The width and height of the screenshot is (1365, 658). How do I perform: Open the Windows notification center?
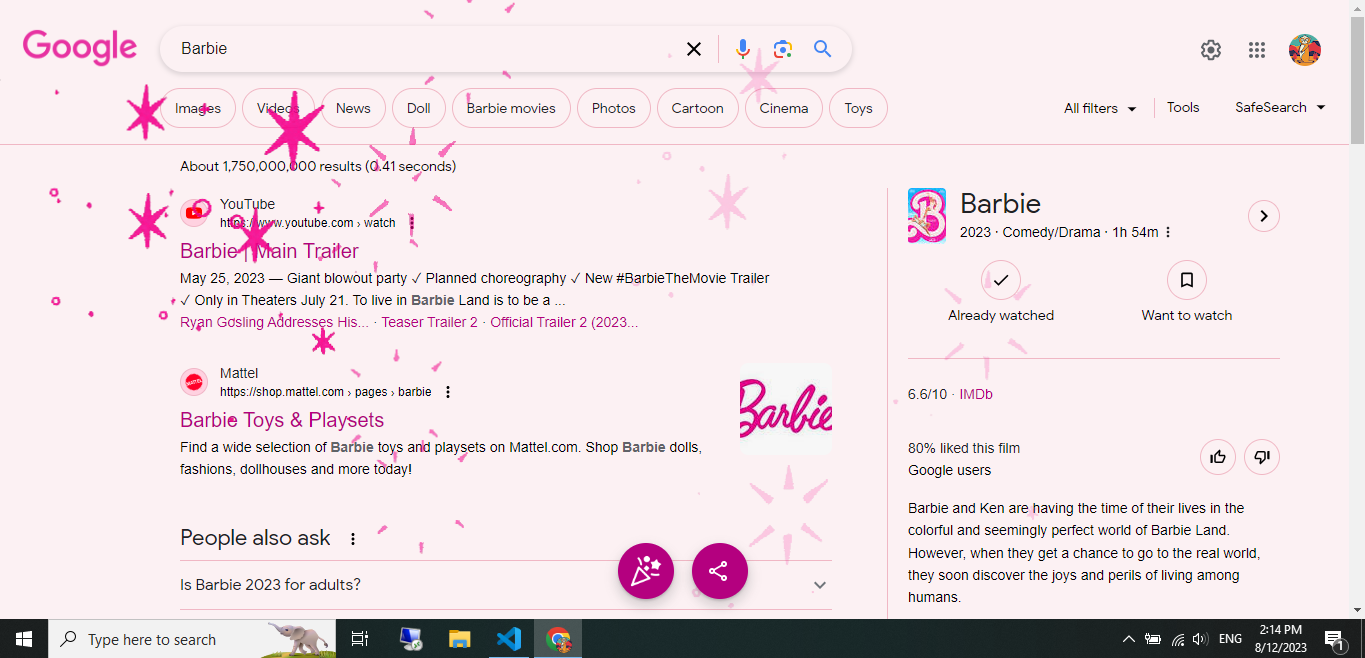[x=1333, y=639]
